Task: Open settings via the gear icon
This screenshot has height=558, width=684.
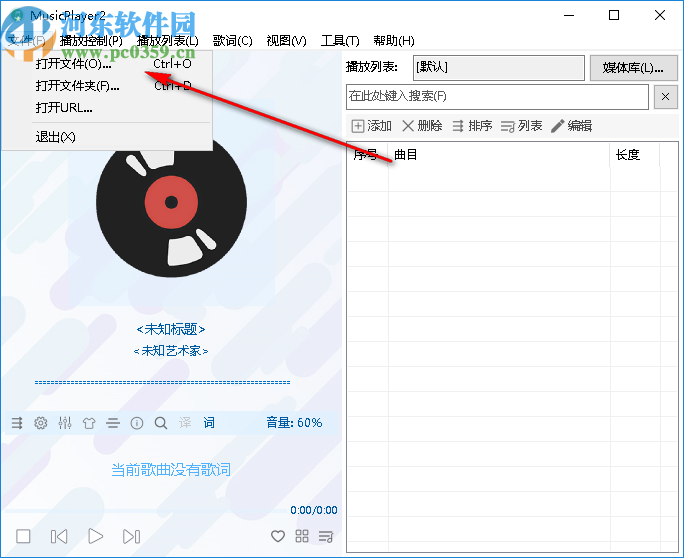Action: 41,423
